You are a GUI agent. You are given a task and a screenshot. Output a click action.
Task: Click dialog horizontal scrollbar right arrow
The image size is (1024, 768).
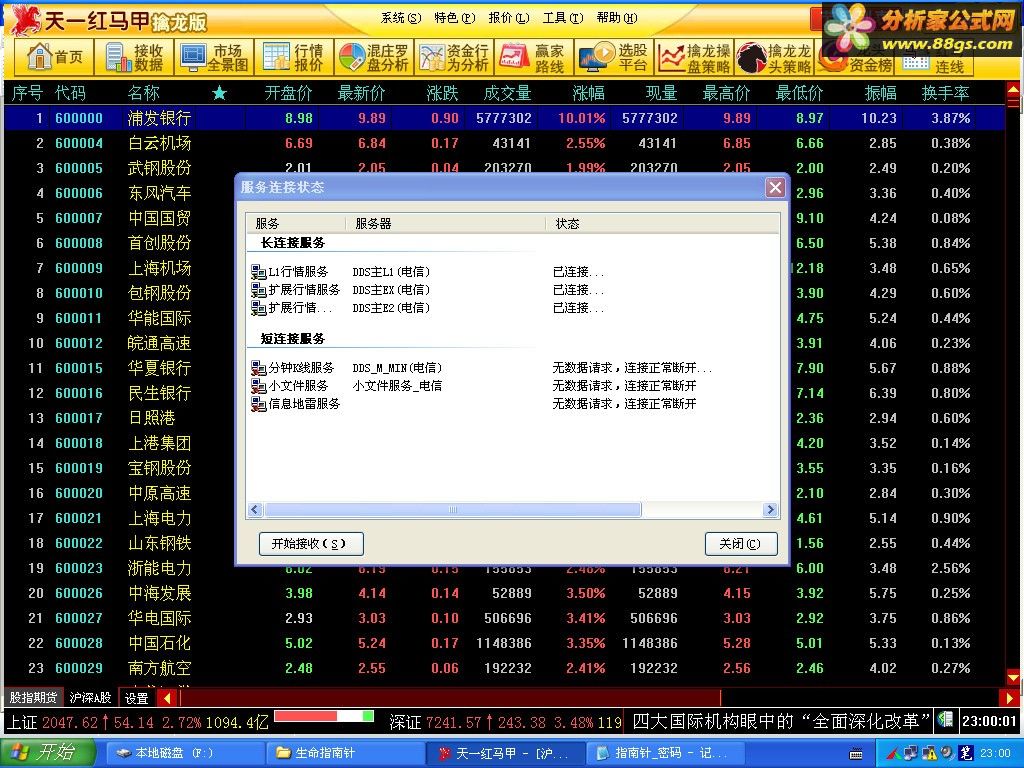(771, 510)
